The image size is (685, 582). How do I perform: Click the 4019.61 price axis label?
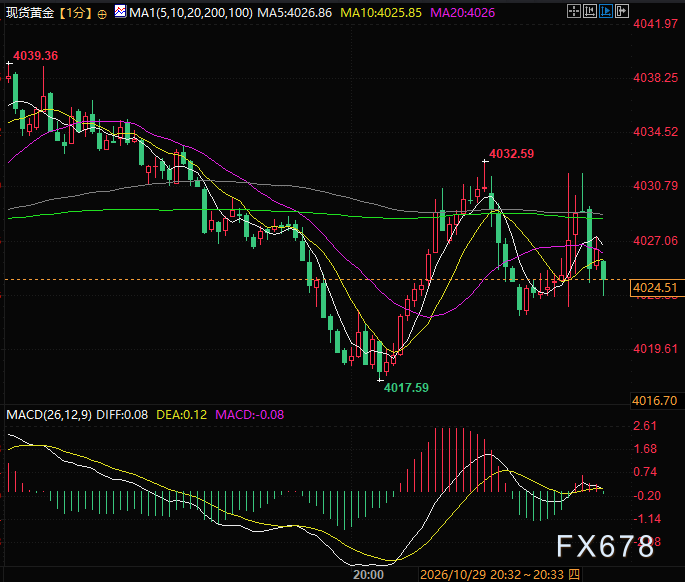(656, 349)
